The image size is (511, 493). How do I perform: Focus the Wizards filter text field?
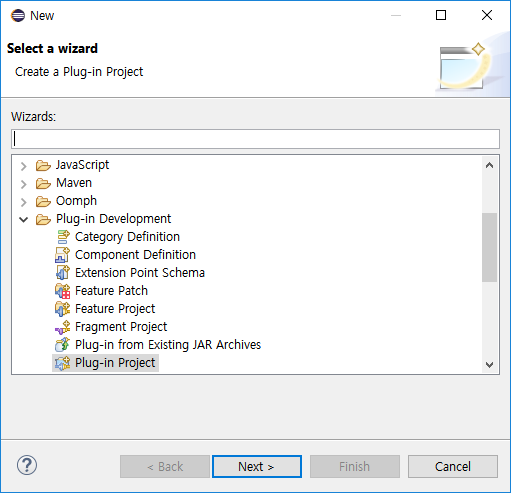[255, 139]
